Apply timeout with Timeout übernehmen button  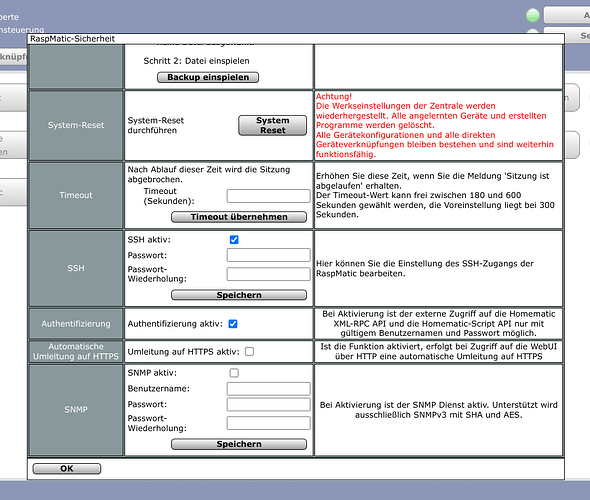239,217
